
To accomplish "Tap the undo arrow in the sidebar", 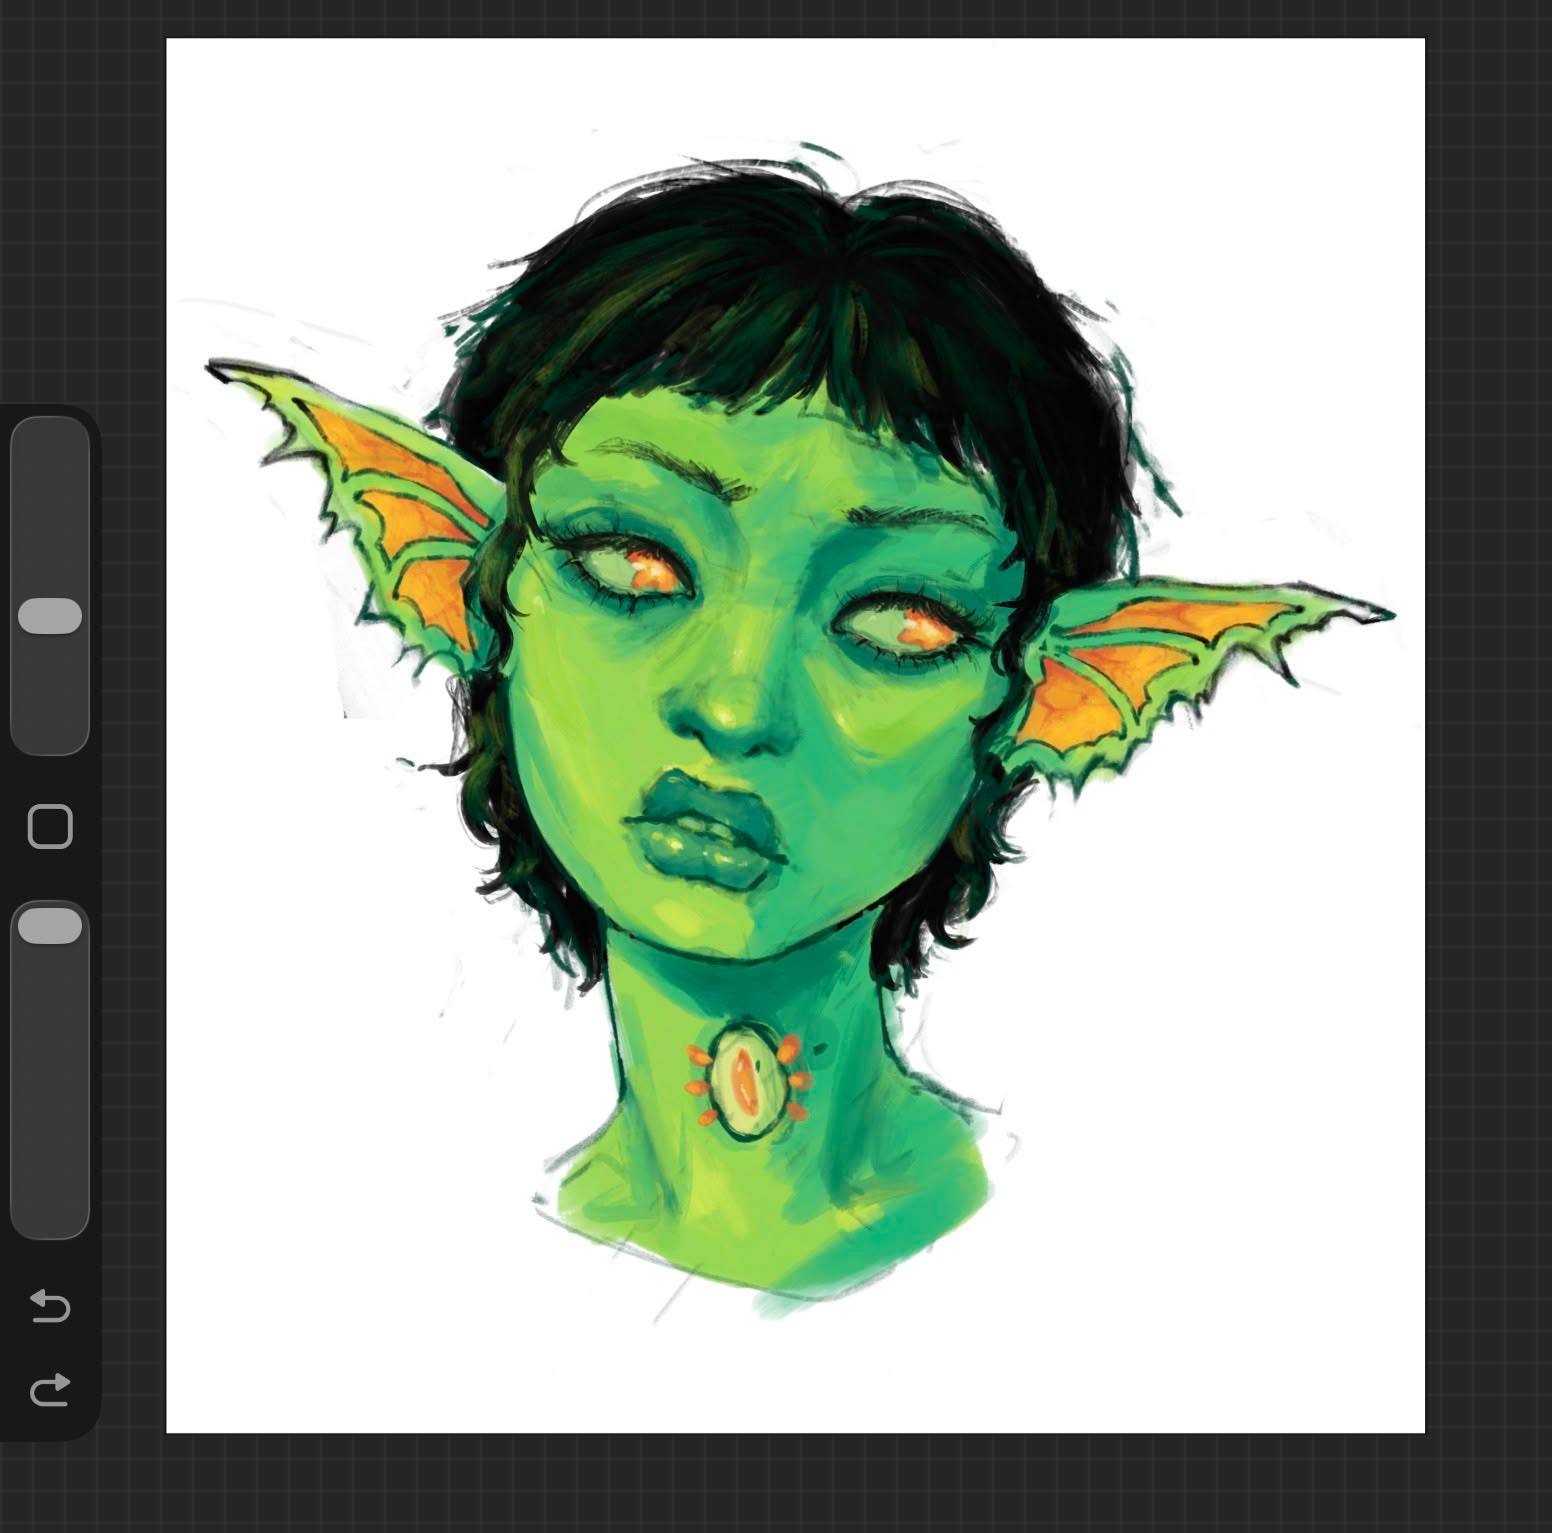I will pyautogui.click(x=50, y=1305).
